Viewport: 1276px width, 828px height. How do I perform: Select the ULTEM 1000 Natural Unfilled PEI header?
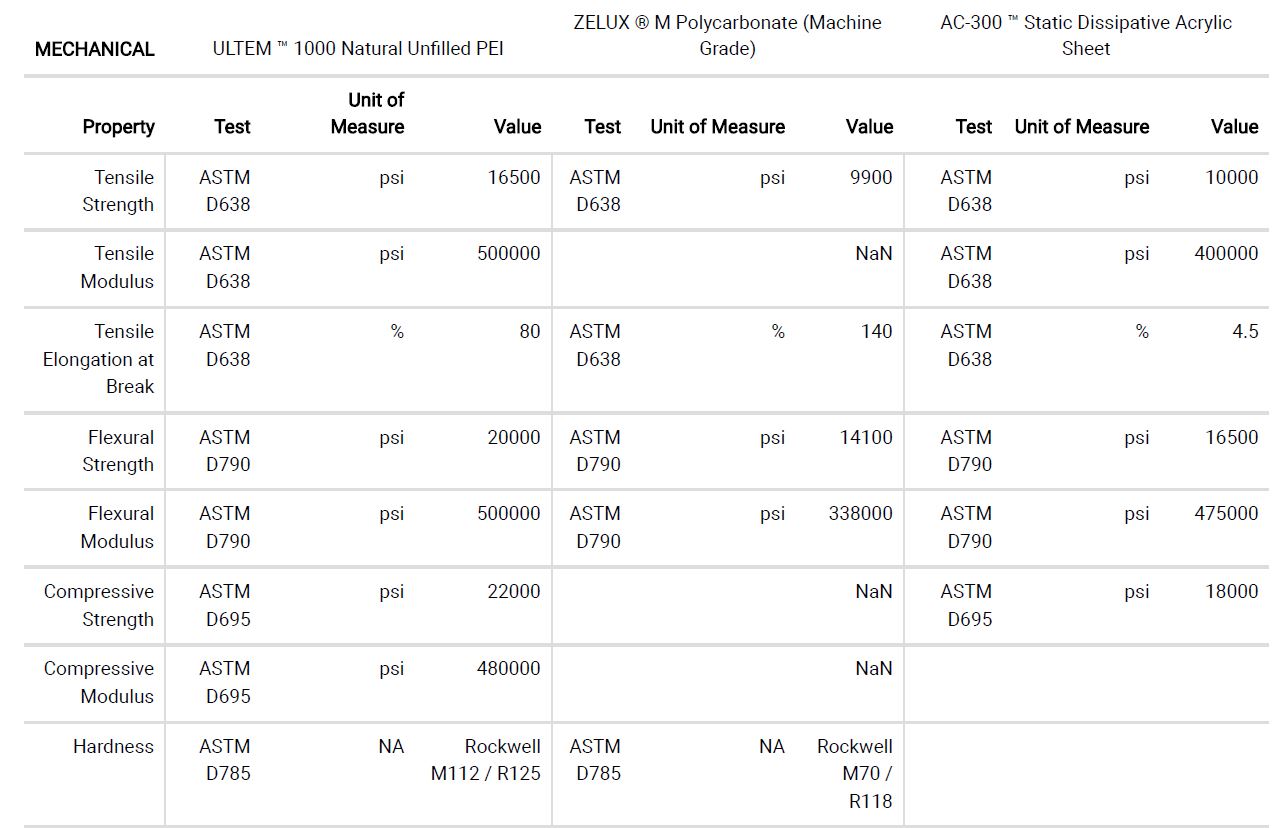click(358, 49)
